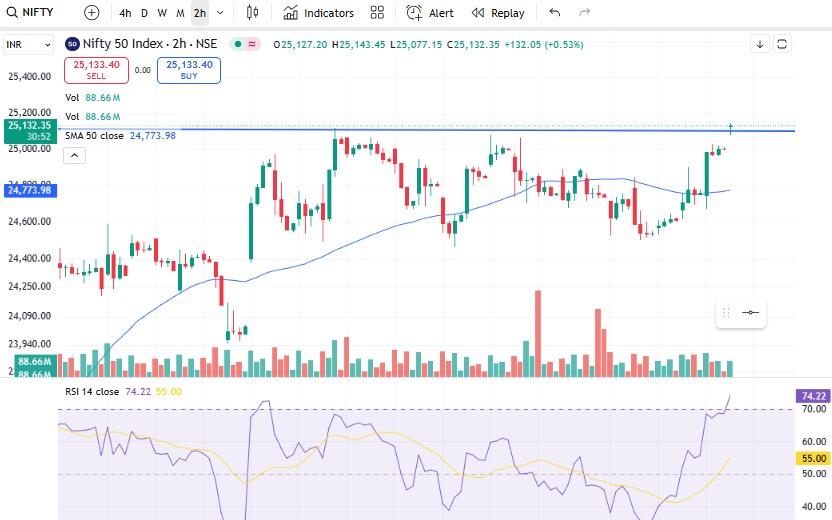Image resolution: width=832 pixels, height=520 pixels.
Task: Redo chart action arrow
Action: tap(585, 12)
